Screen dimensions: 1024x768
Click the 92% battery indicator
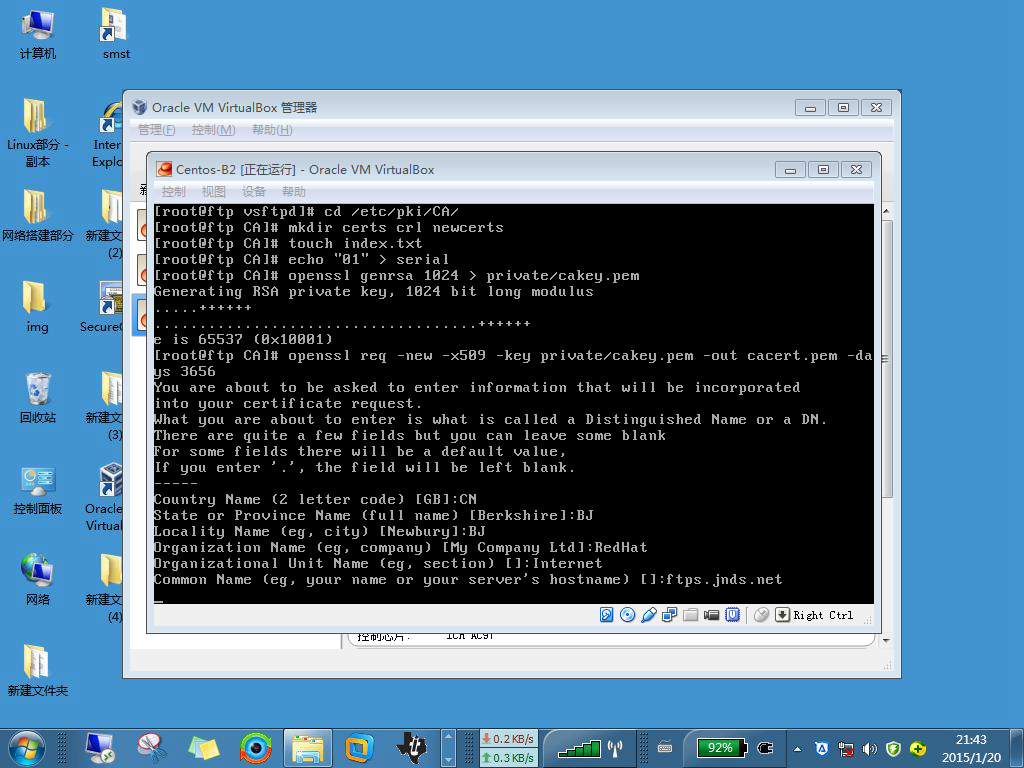[721, 748]
